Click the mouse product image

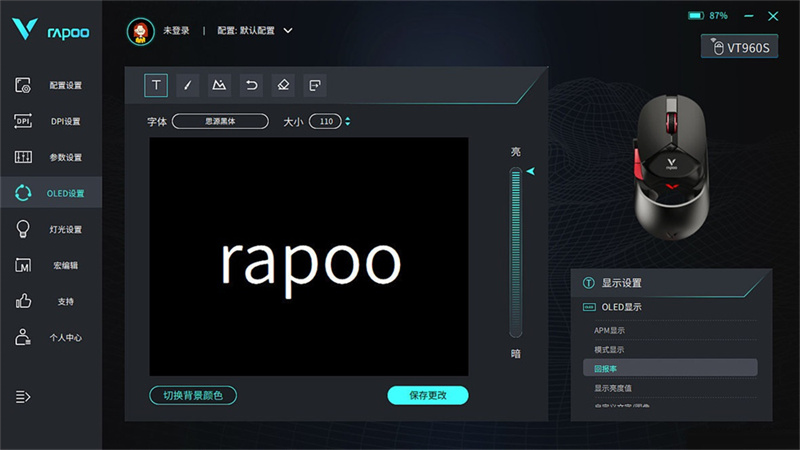pos(671,167)
